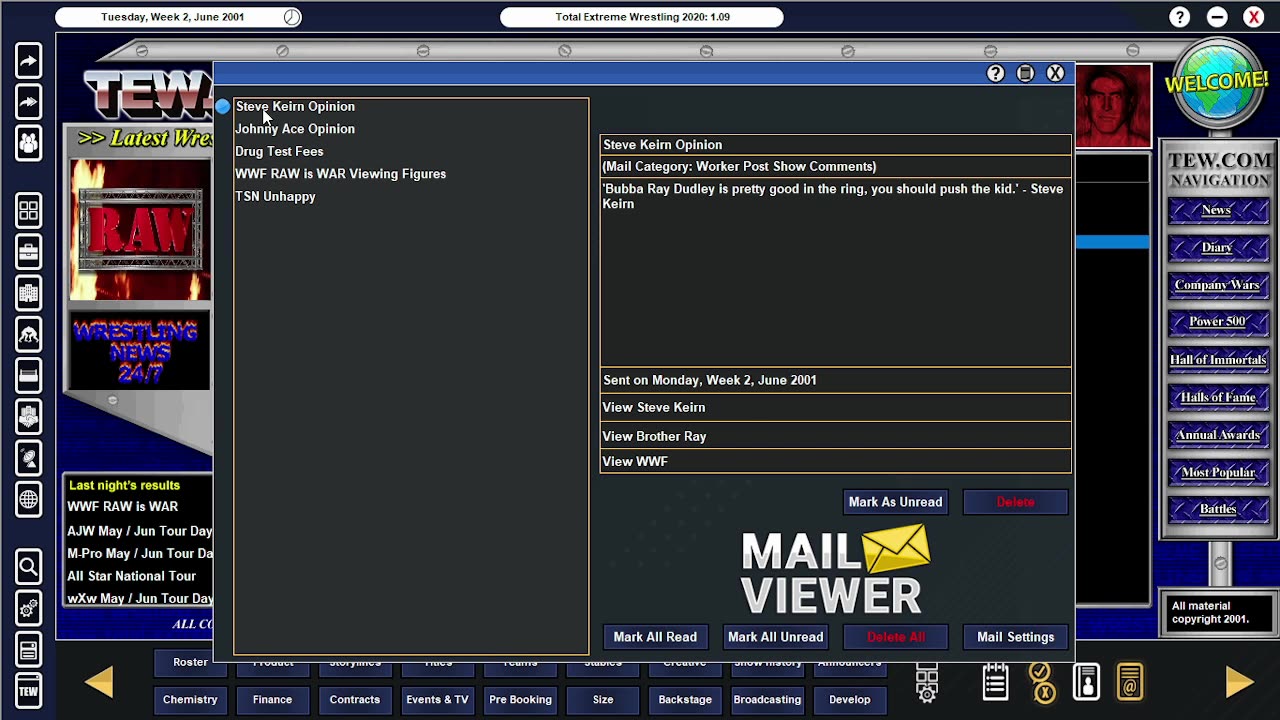Open the building icon in left sidebar
The image size is (1280, 720).
coord(28,293)
